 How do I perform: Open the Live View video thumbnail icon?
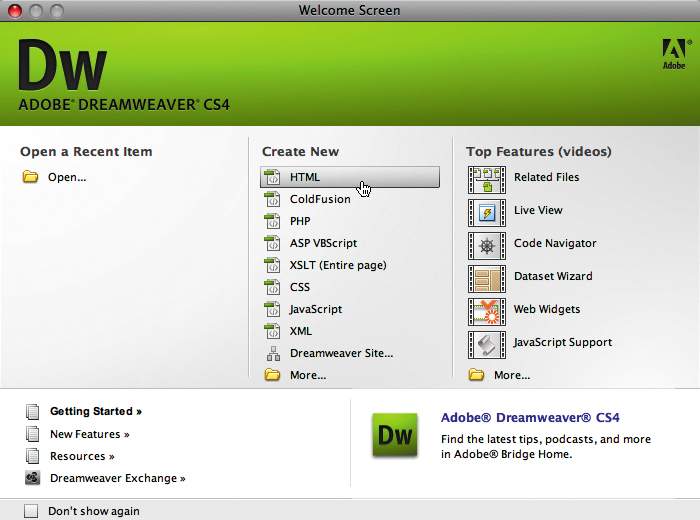487,212
